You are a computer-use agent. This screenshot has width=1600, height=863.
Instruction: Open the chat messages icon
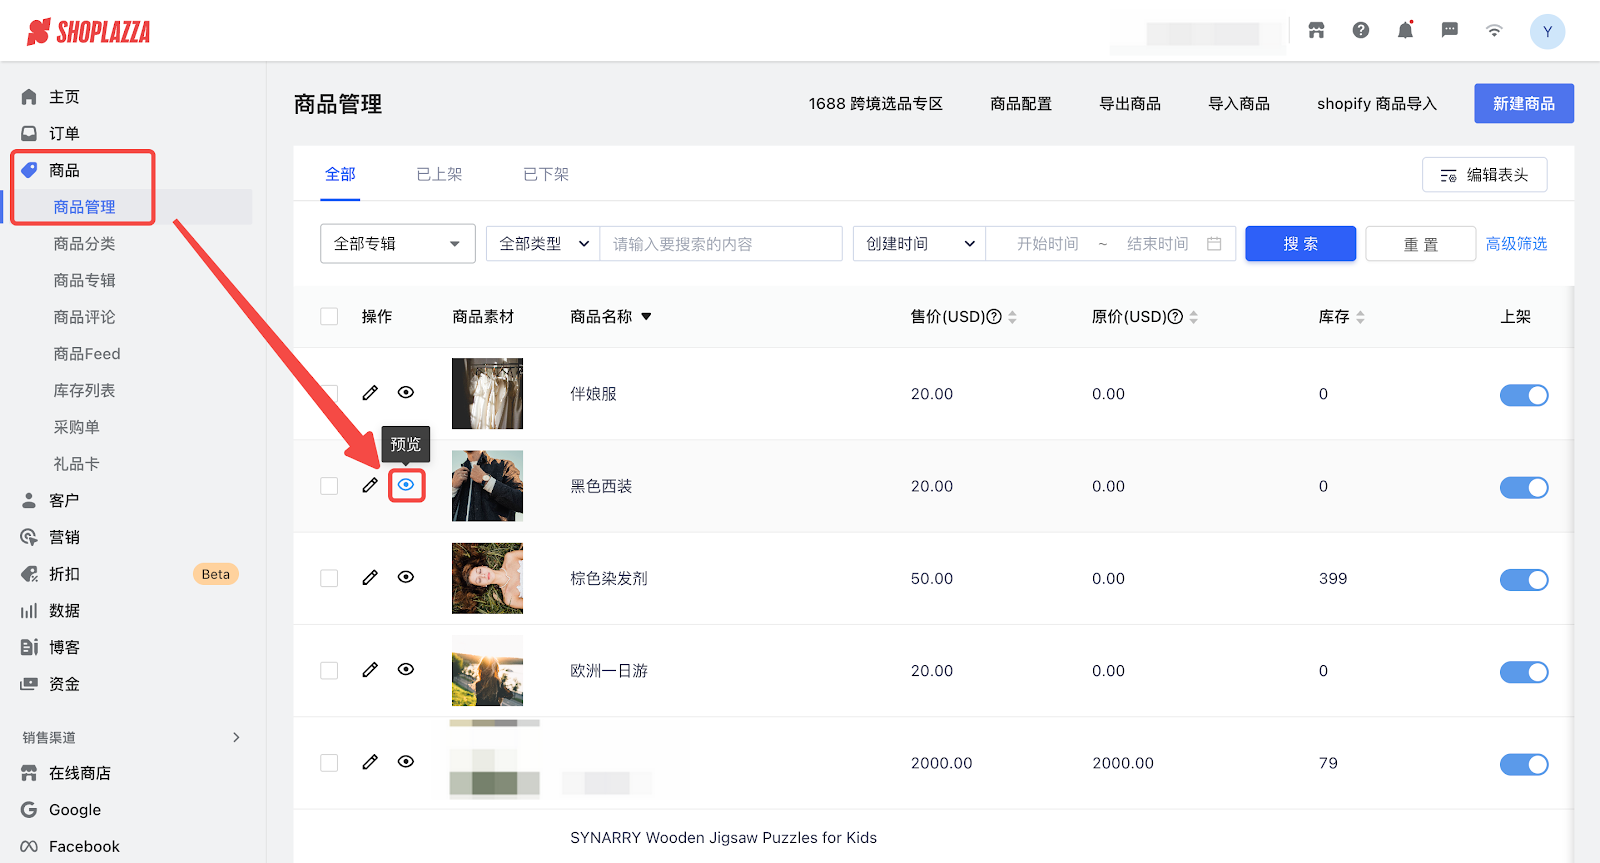[x=1449, y=31]
